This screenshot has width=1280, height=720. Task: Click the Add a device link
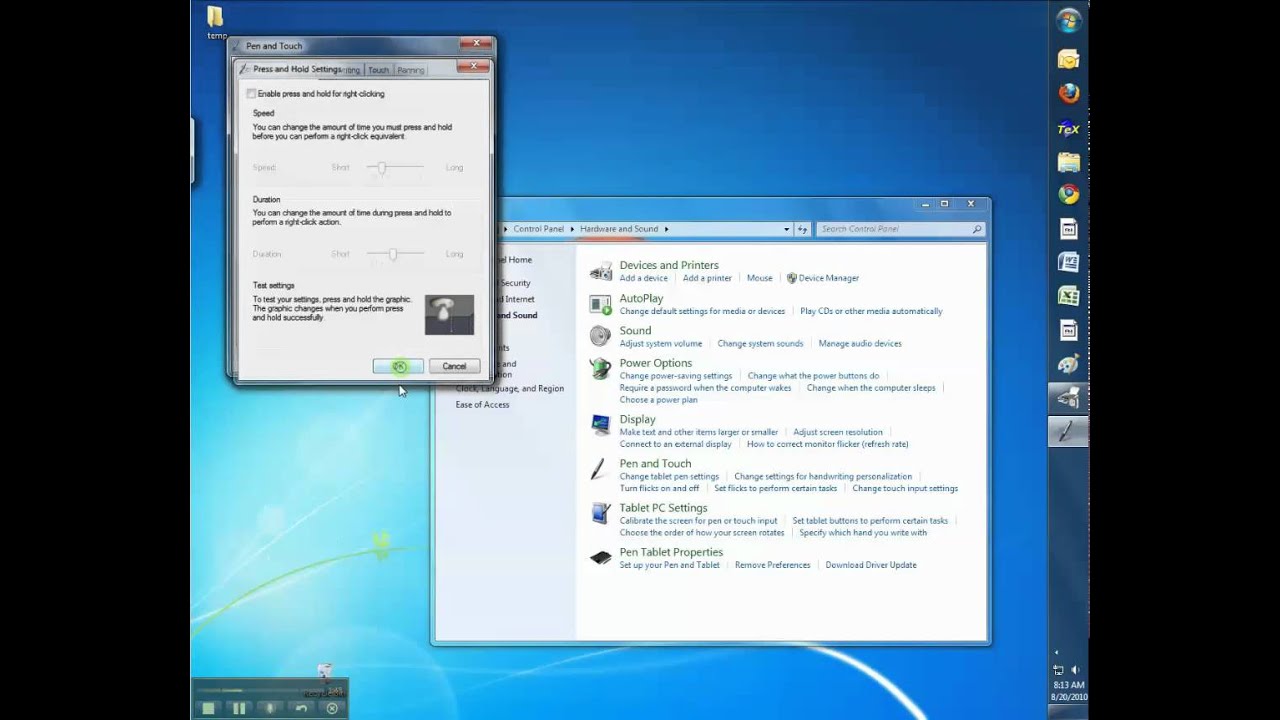[x=643, y=278]
